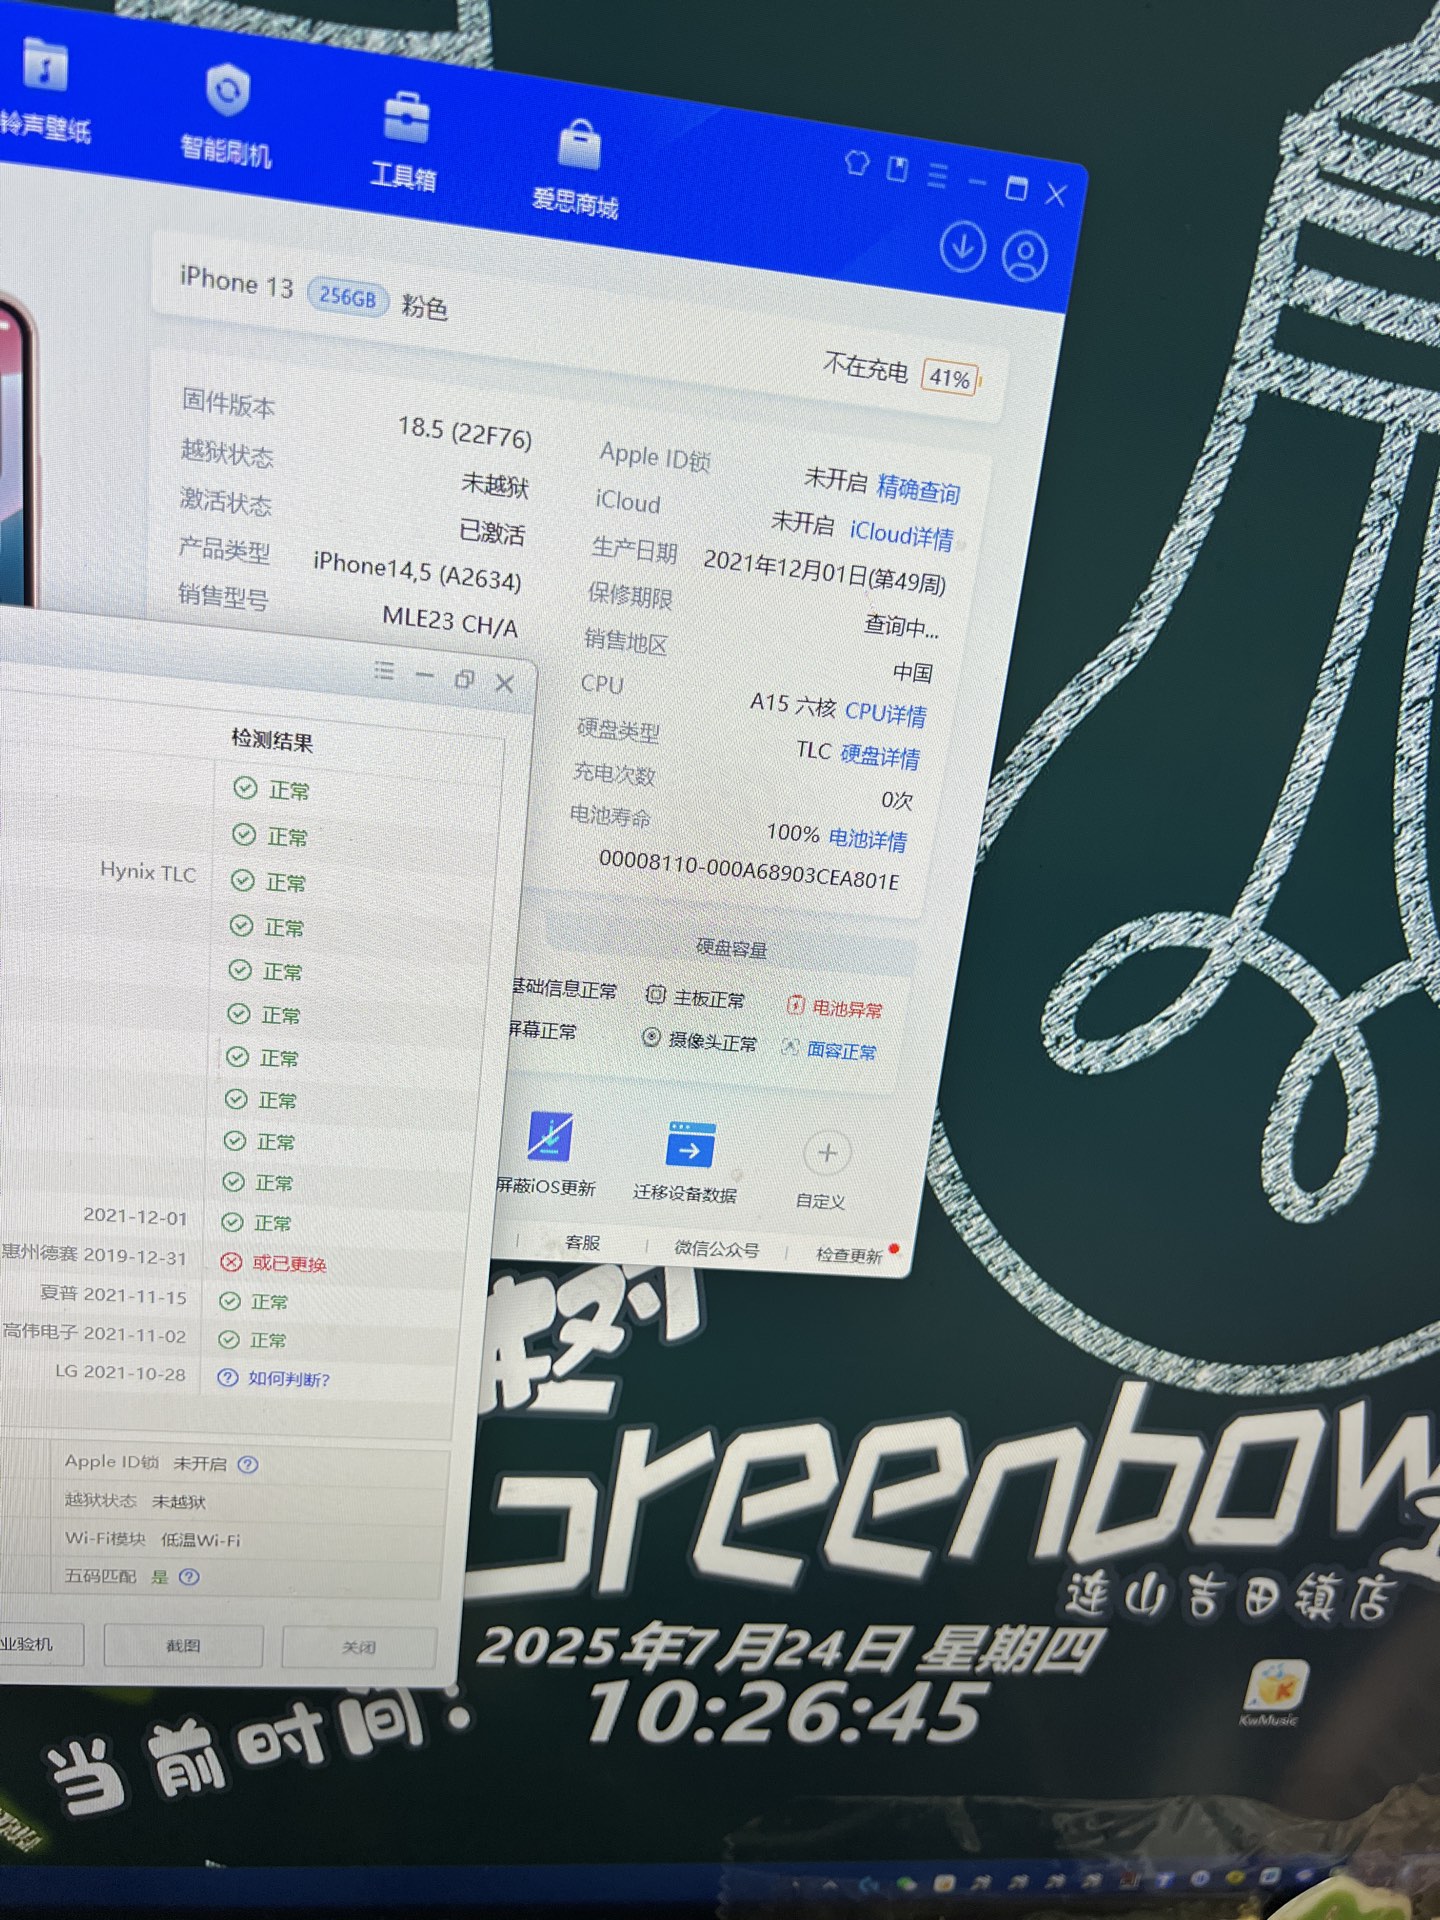Open the report dialog's hamburger menu icon
This screenshot has width=1440, height=1920.
coord(384,671)
